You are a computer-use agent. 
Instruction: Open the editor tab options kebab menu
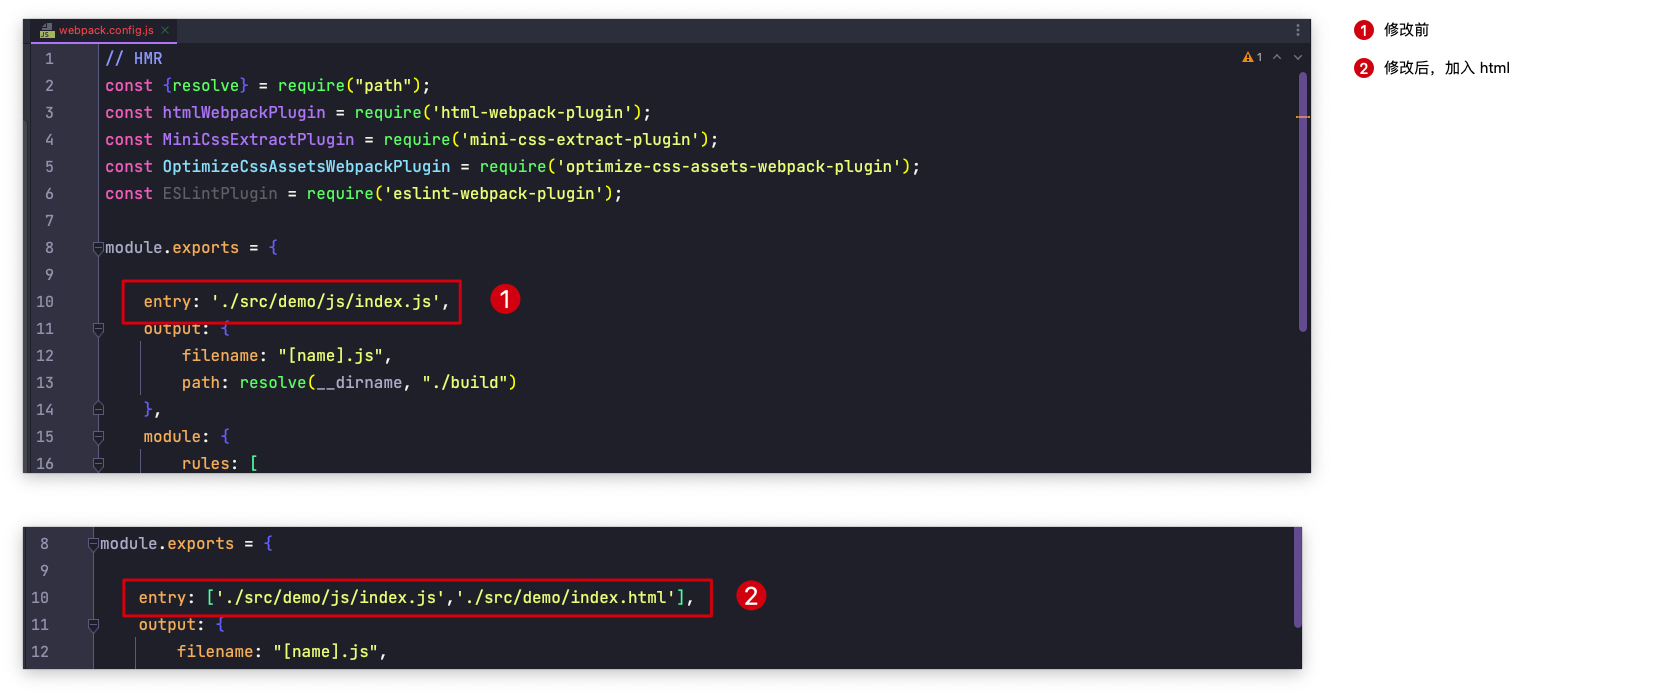[1298, 31]
